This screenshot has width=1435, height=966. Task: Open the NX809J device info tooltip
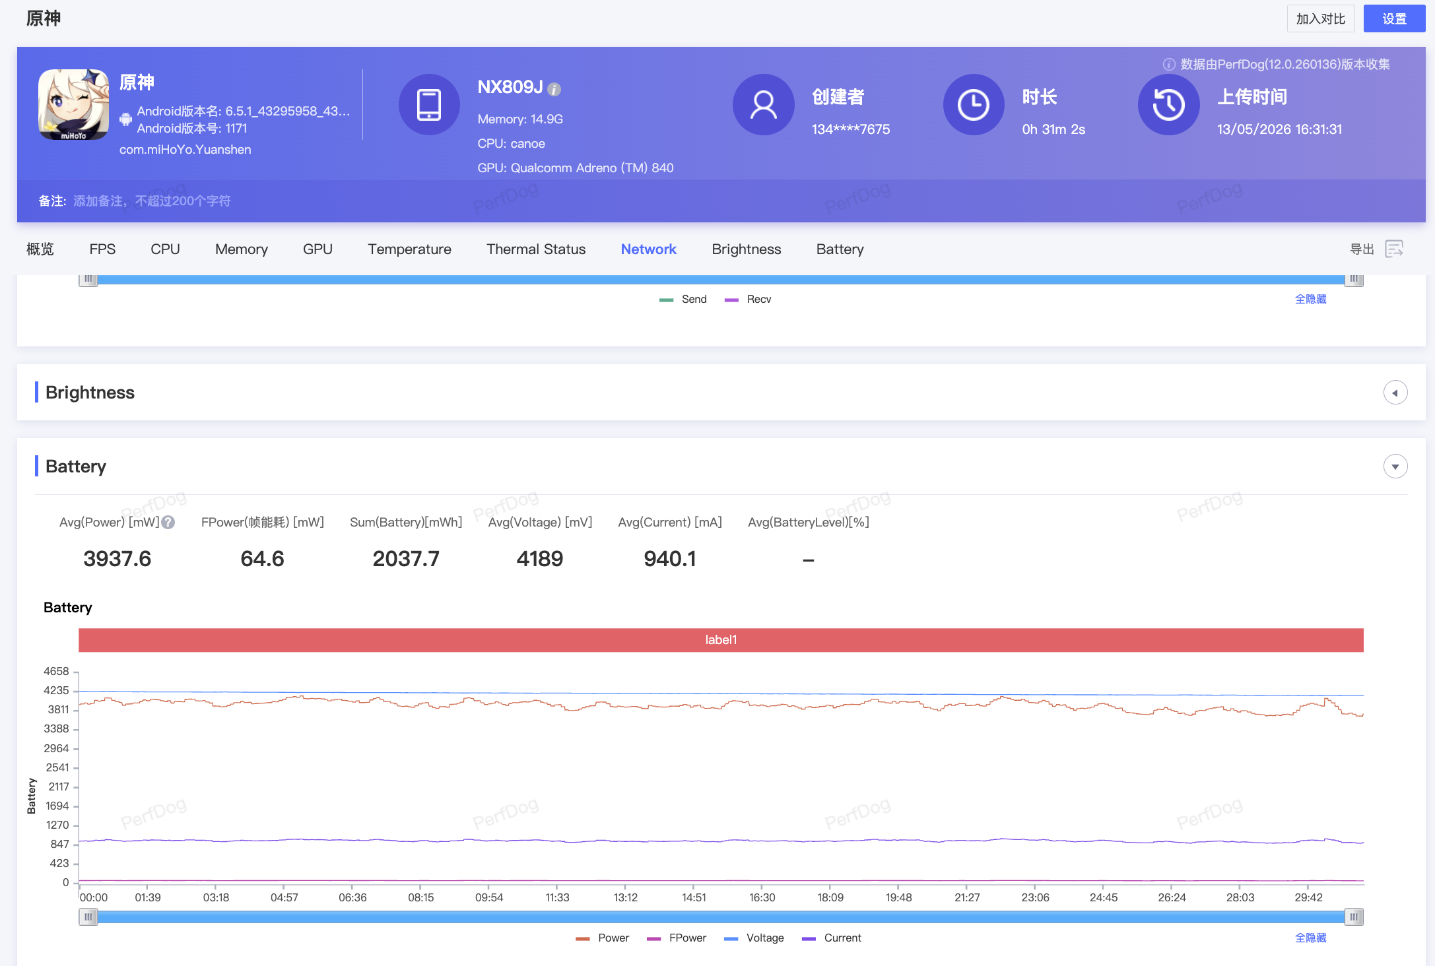(x=555, y=89)
